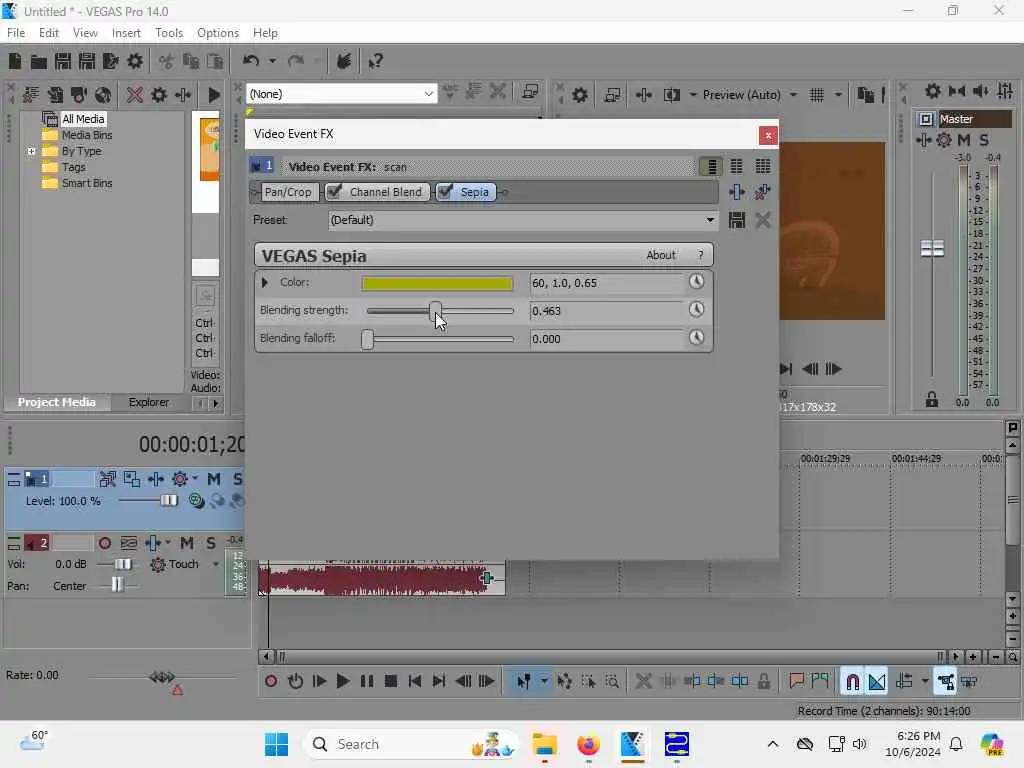
Task: Click the Sepia Color swatch bar
Action: coord(437,283)
